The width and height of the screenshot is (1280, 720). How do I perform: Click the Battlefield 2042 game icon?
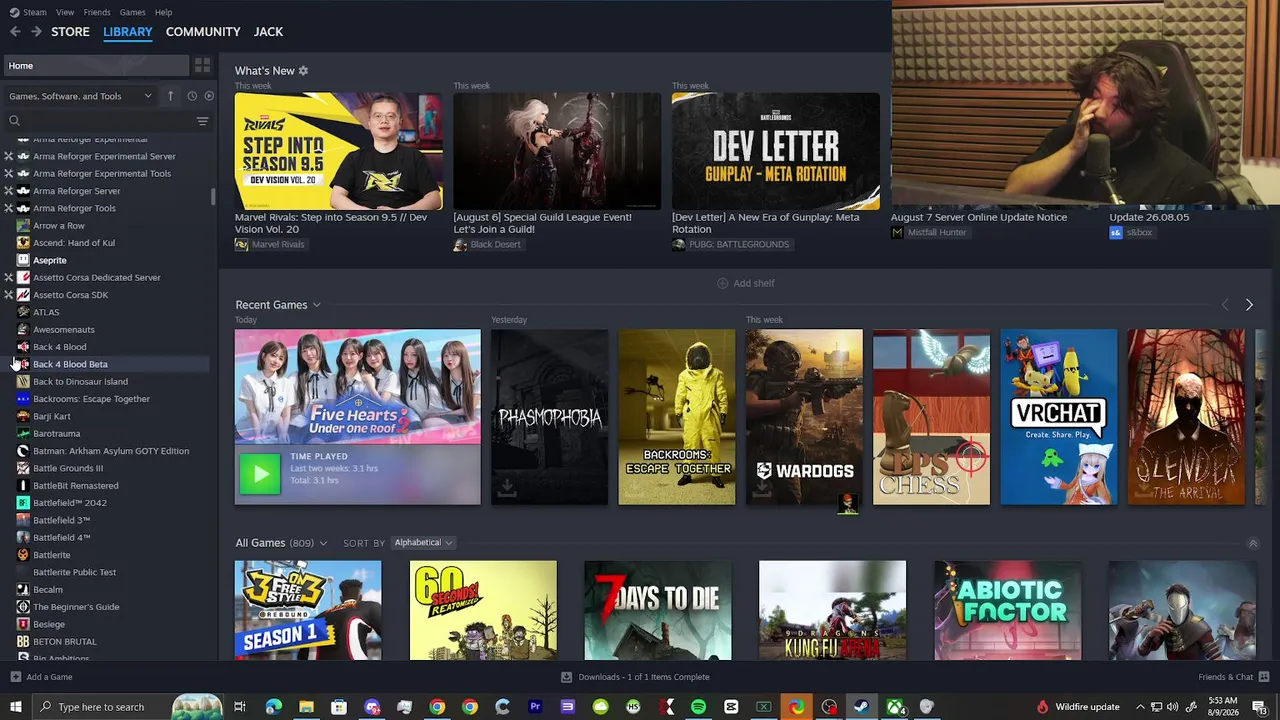click(x=23, y=503)
